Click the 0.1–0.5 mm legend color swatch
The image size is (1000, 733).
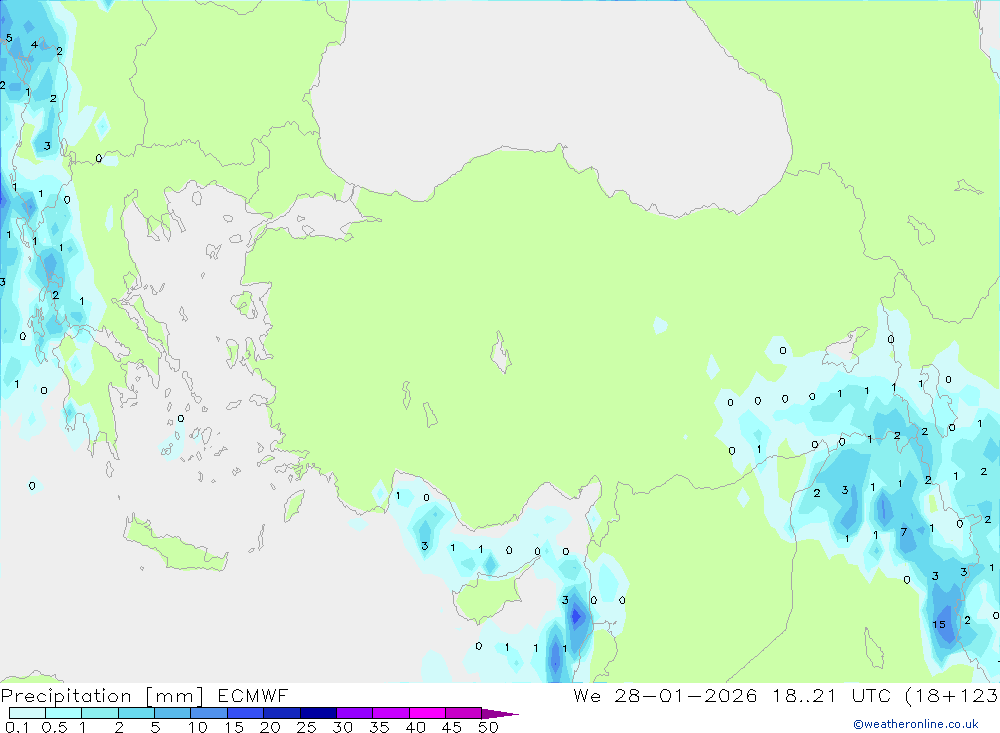27,713
